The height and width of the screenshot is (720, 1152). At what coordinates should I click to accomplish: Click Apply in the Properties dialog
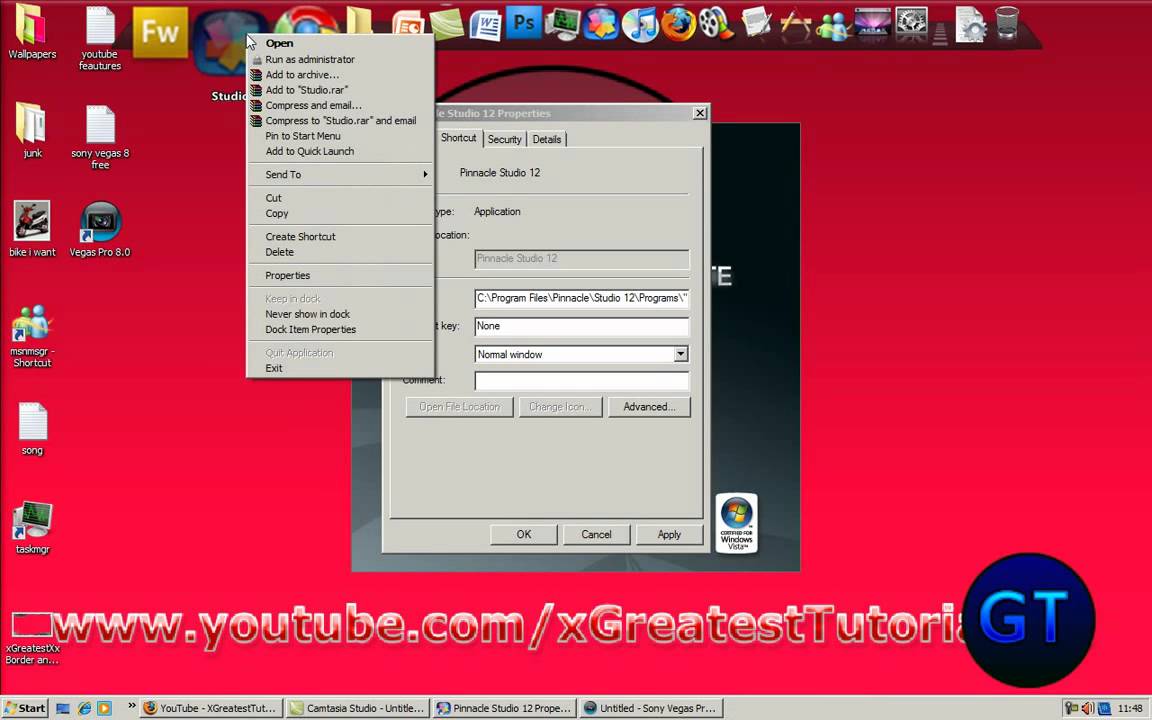669,535
